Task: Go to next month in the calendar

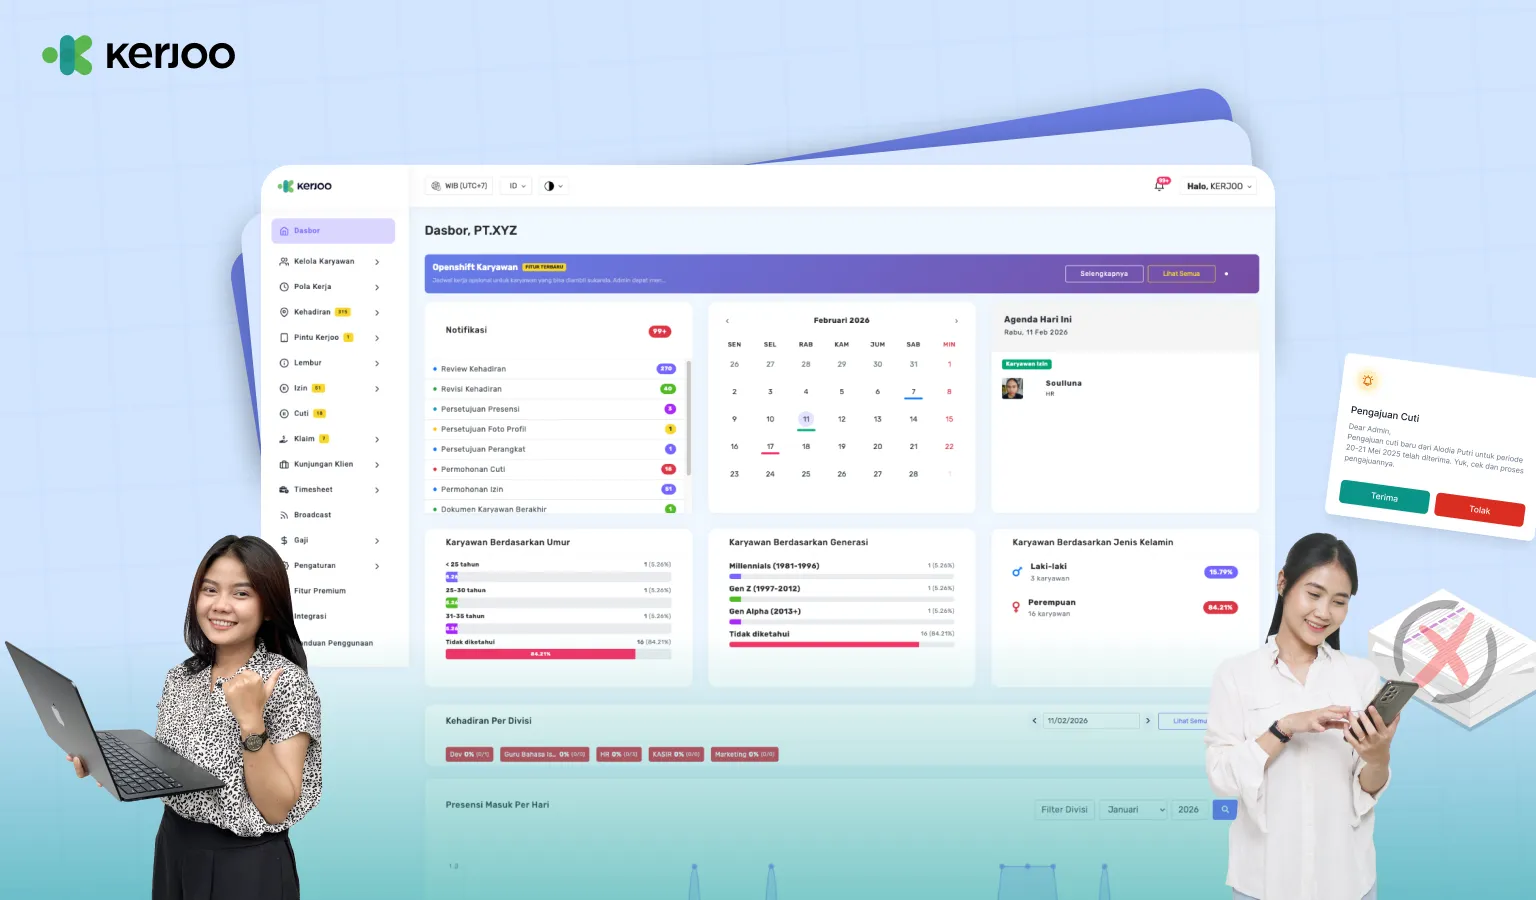Action: coord(956,321)
